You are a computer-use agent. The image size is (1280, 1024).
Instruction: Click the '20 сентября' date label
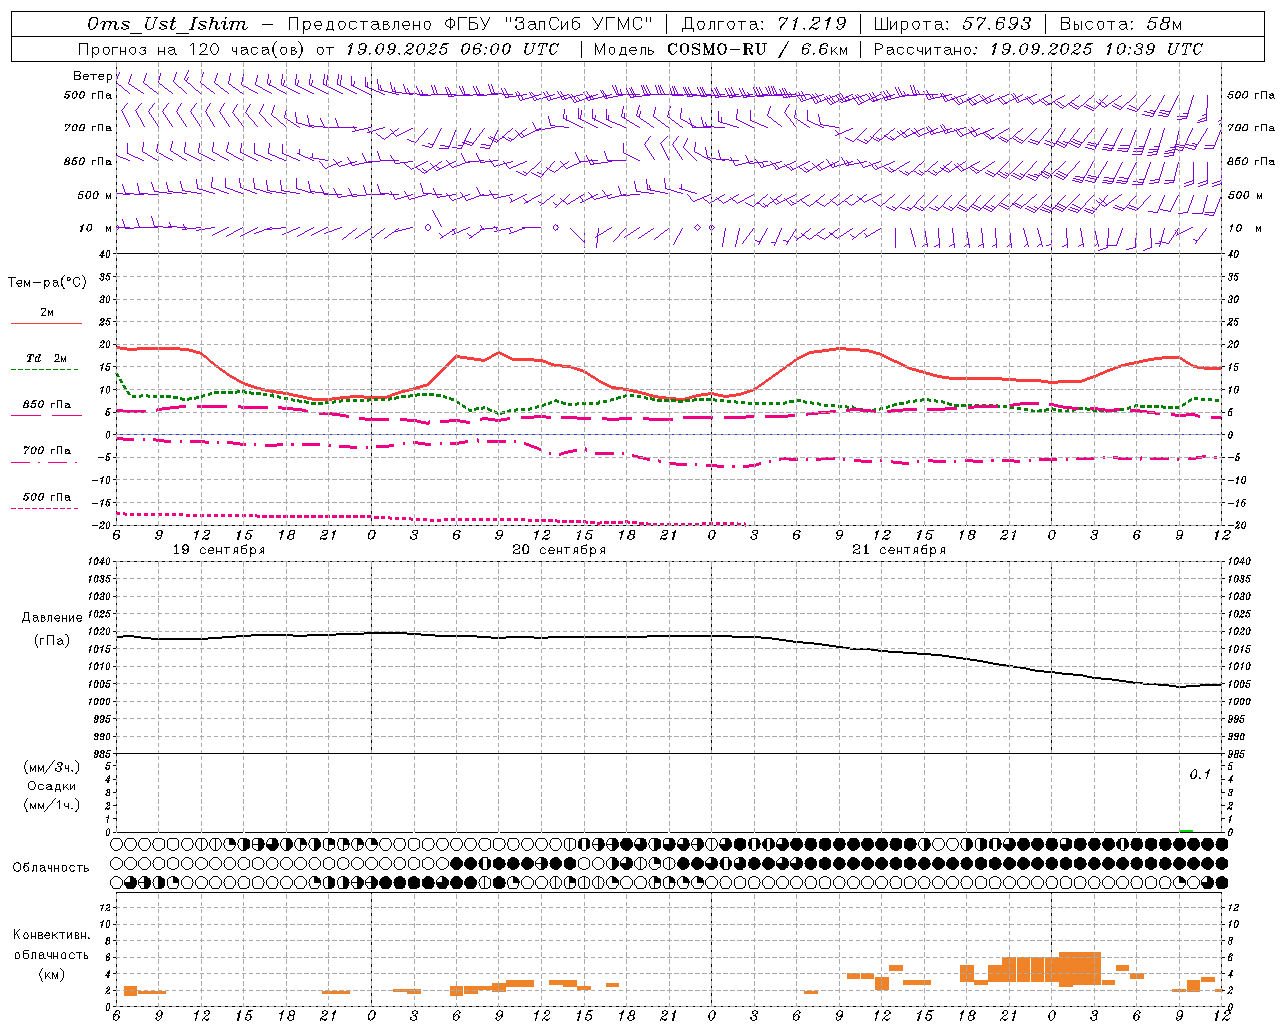point(559,550)
